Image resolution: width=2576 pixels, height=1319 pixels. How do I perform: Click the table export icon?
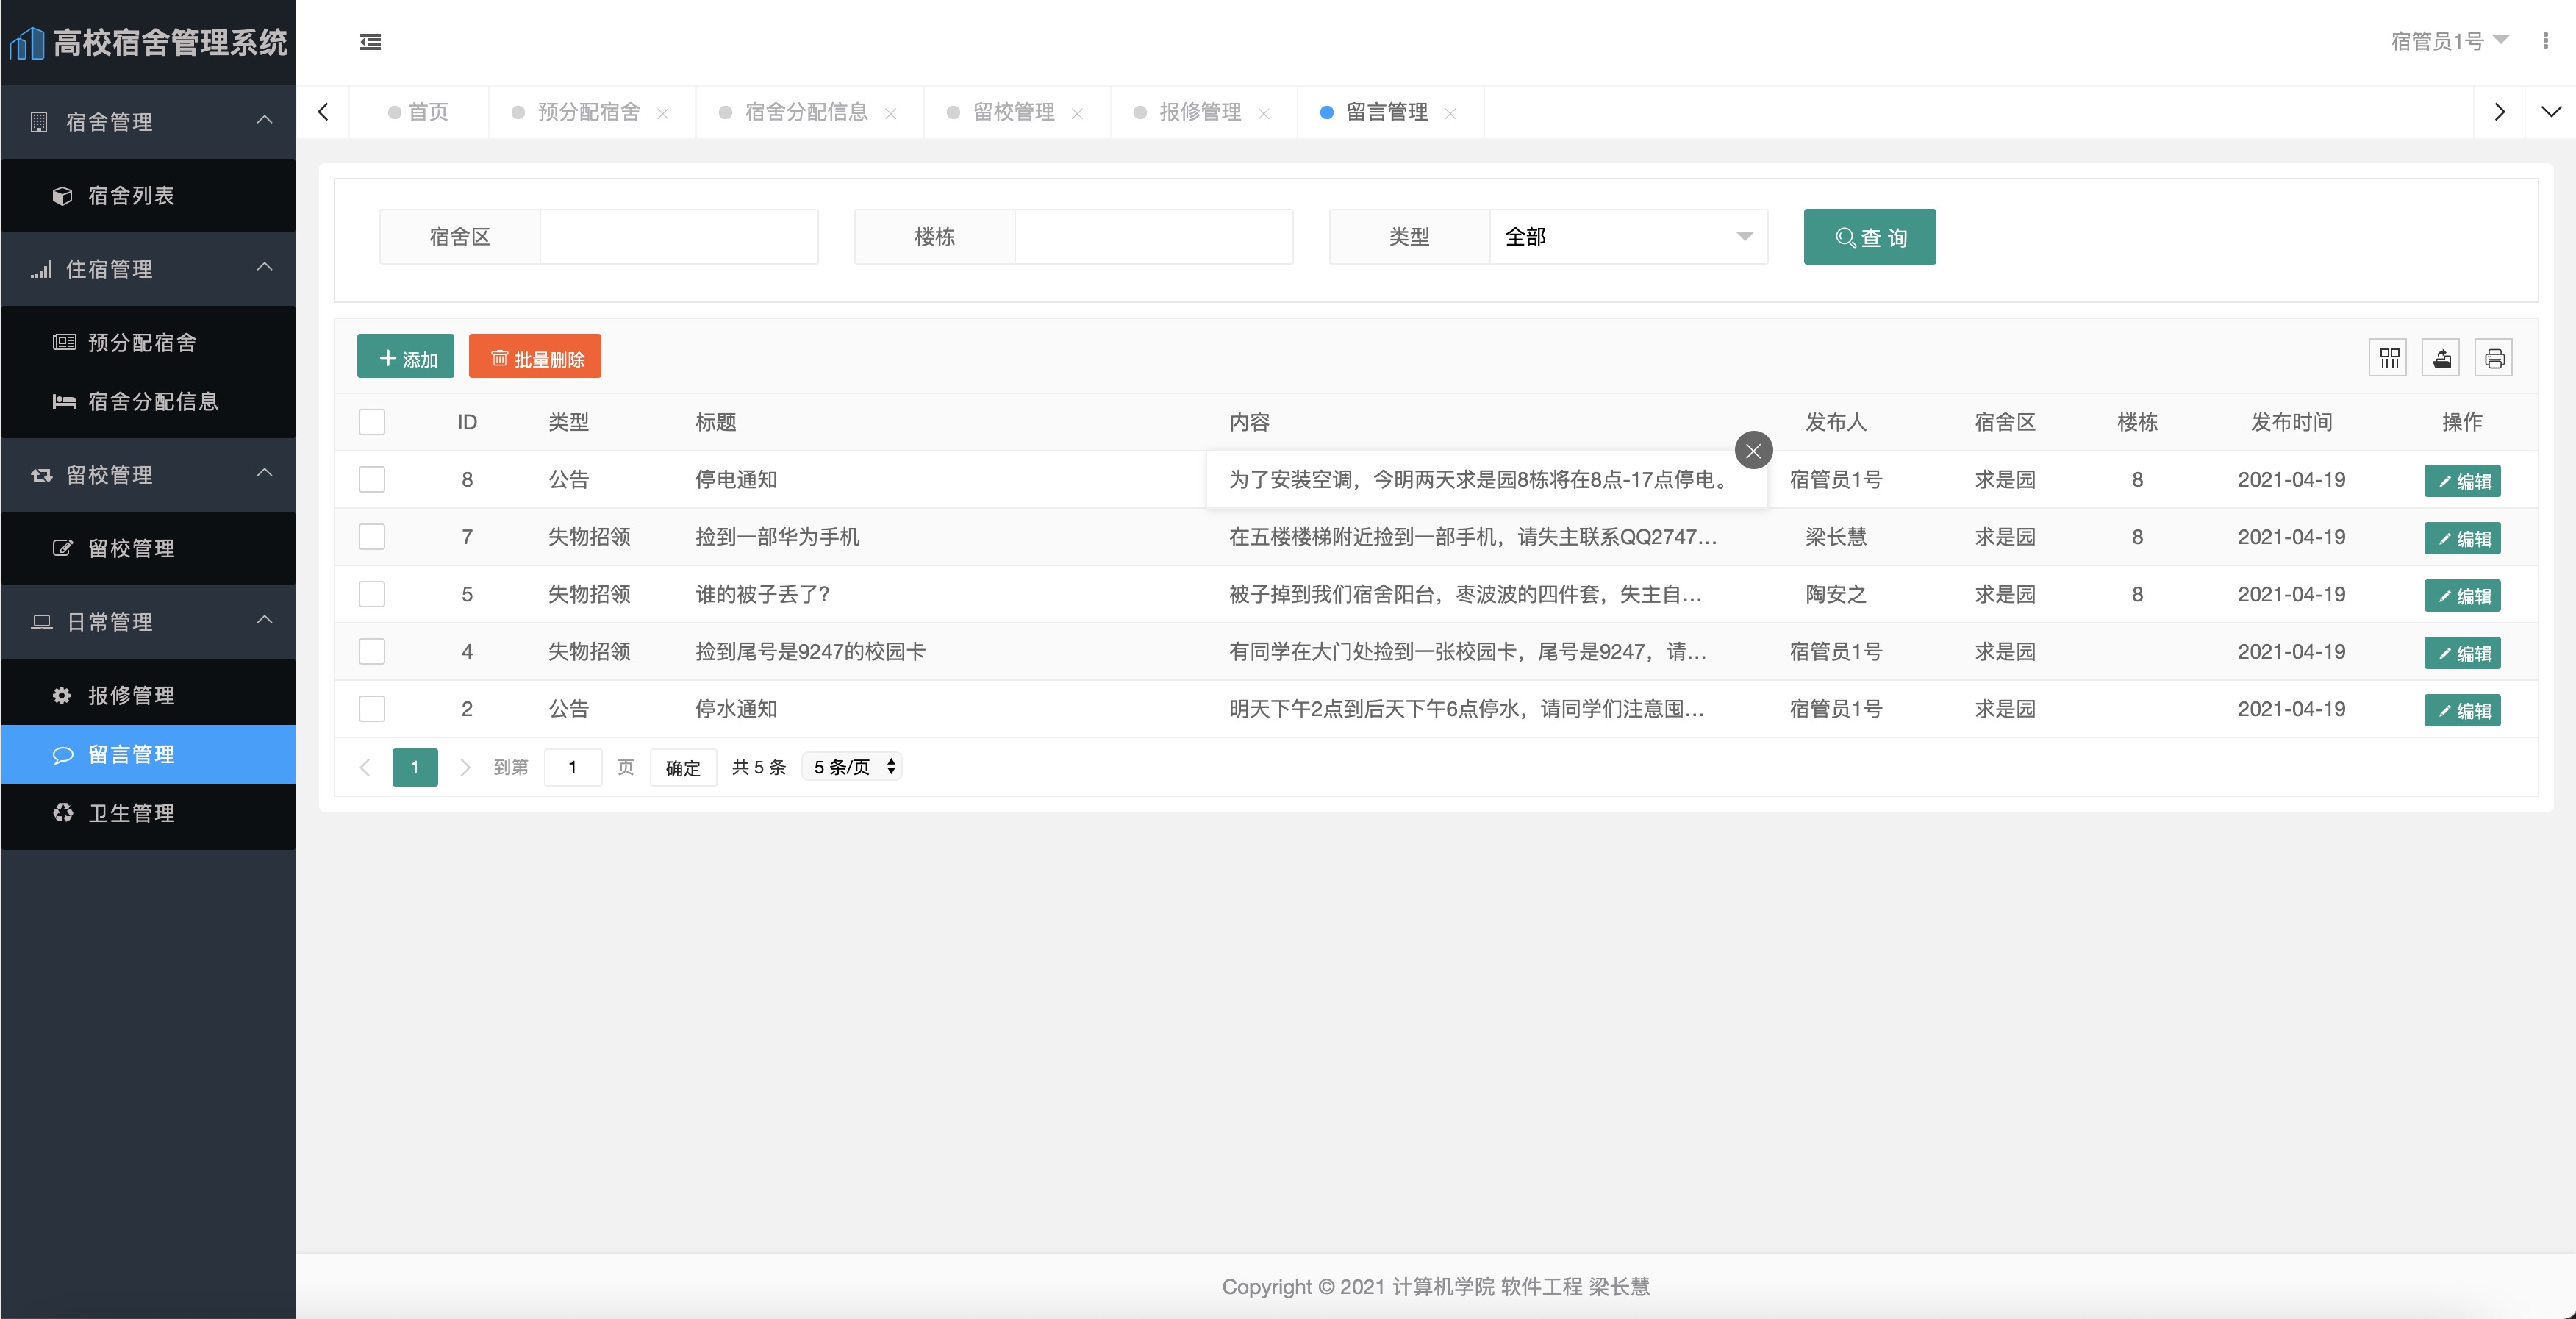tap(2441, 358)
